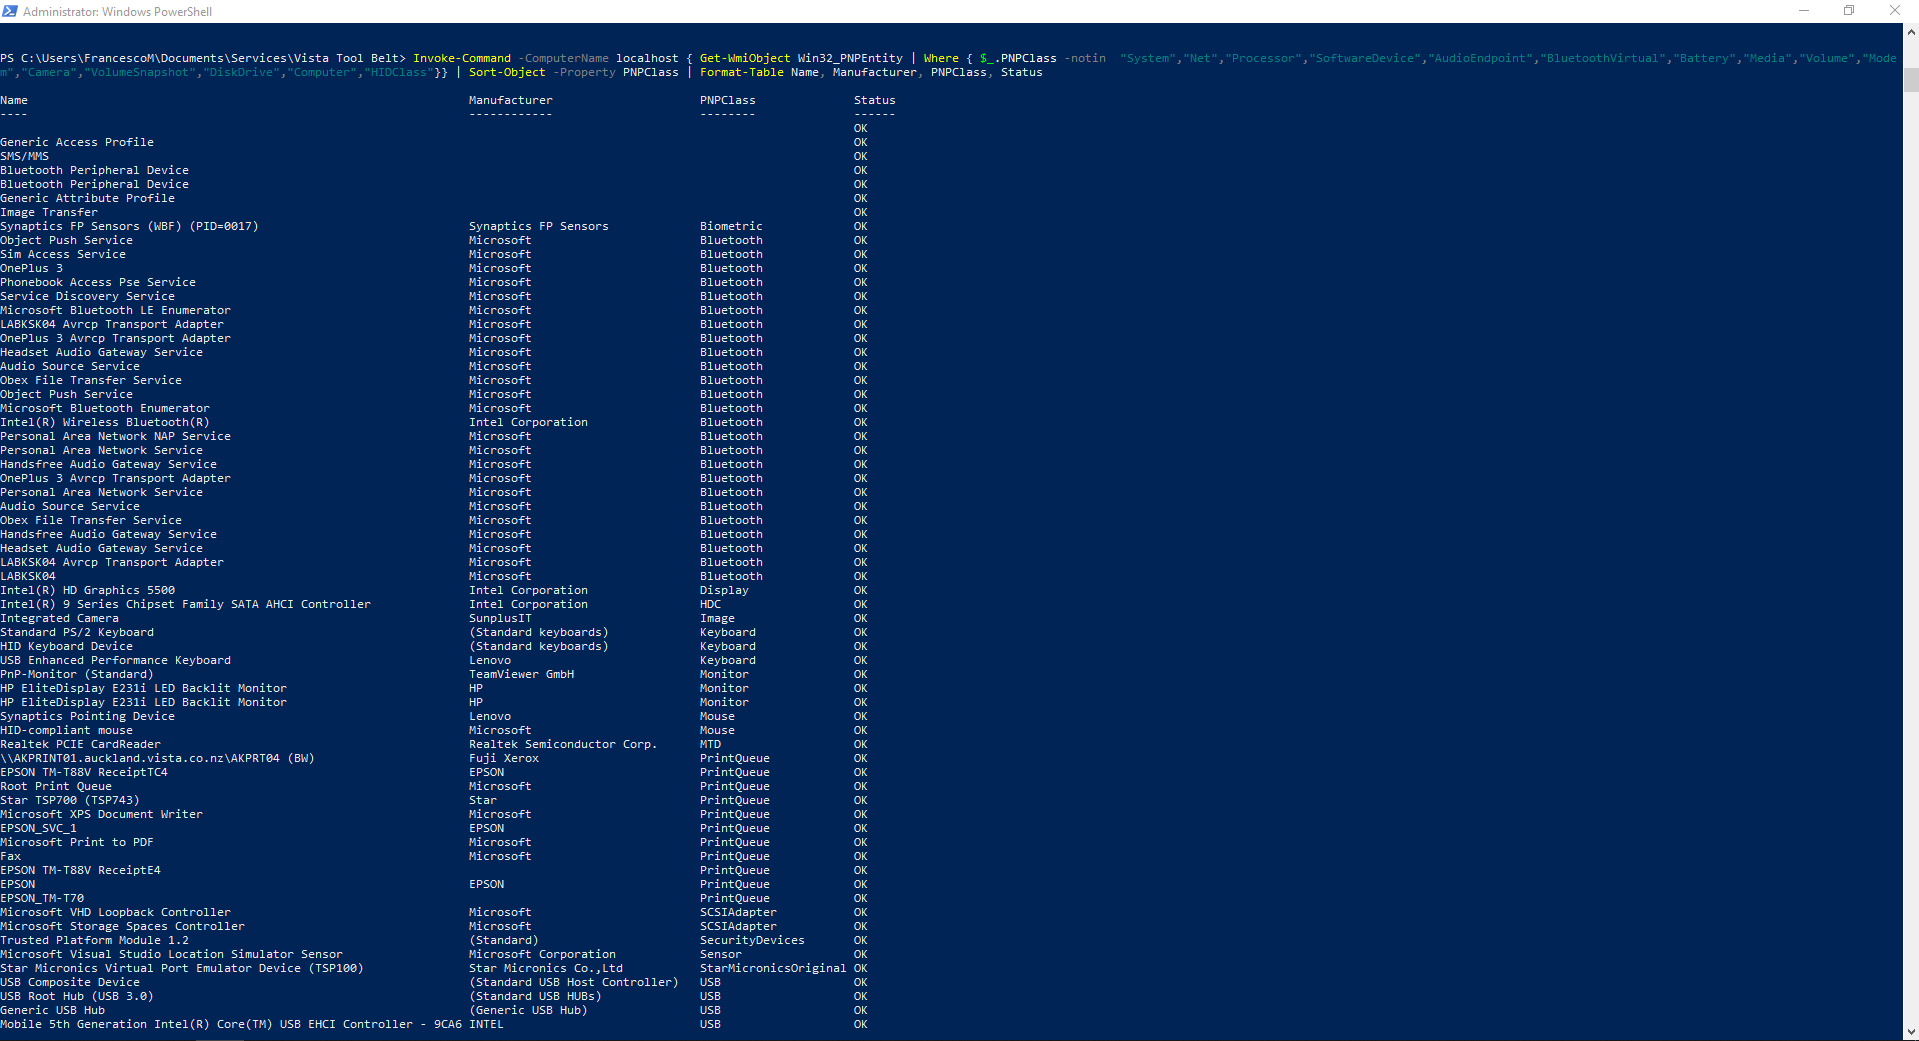Click 'Microsoft Storage Spaces Controller' entry
1919x1041 pixels.
(122, 926)
